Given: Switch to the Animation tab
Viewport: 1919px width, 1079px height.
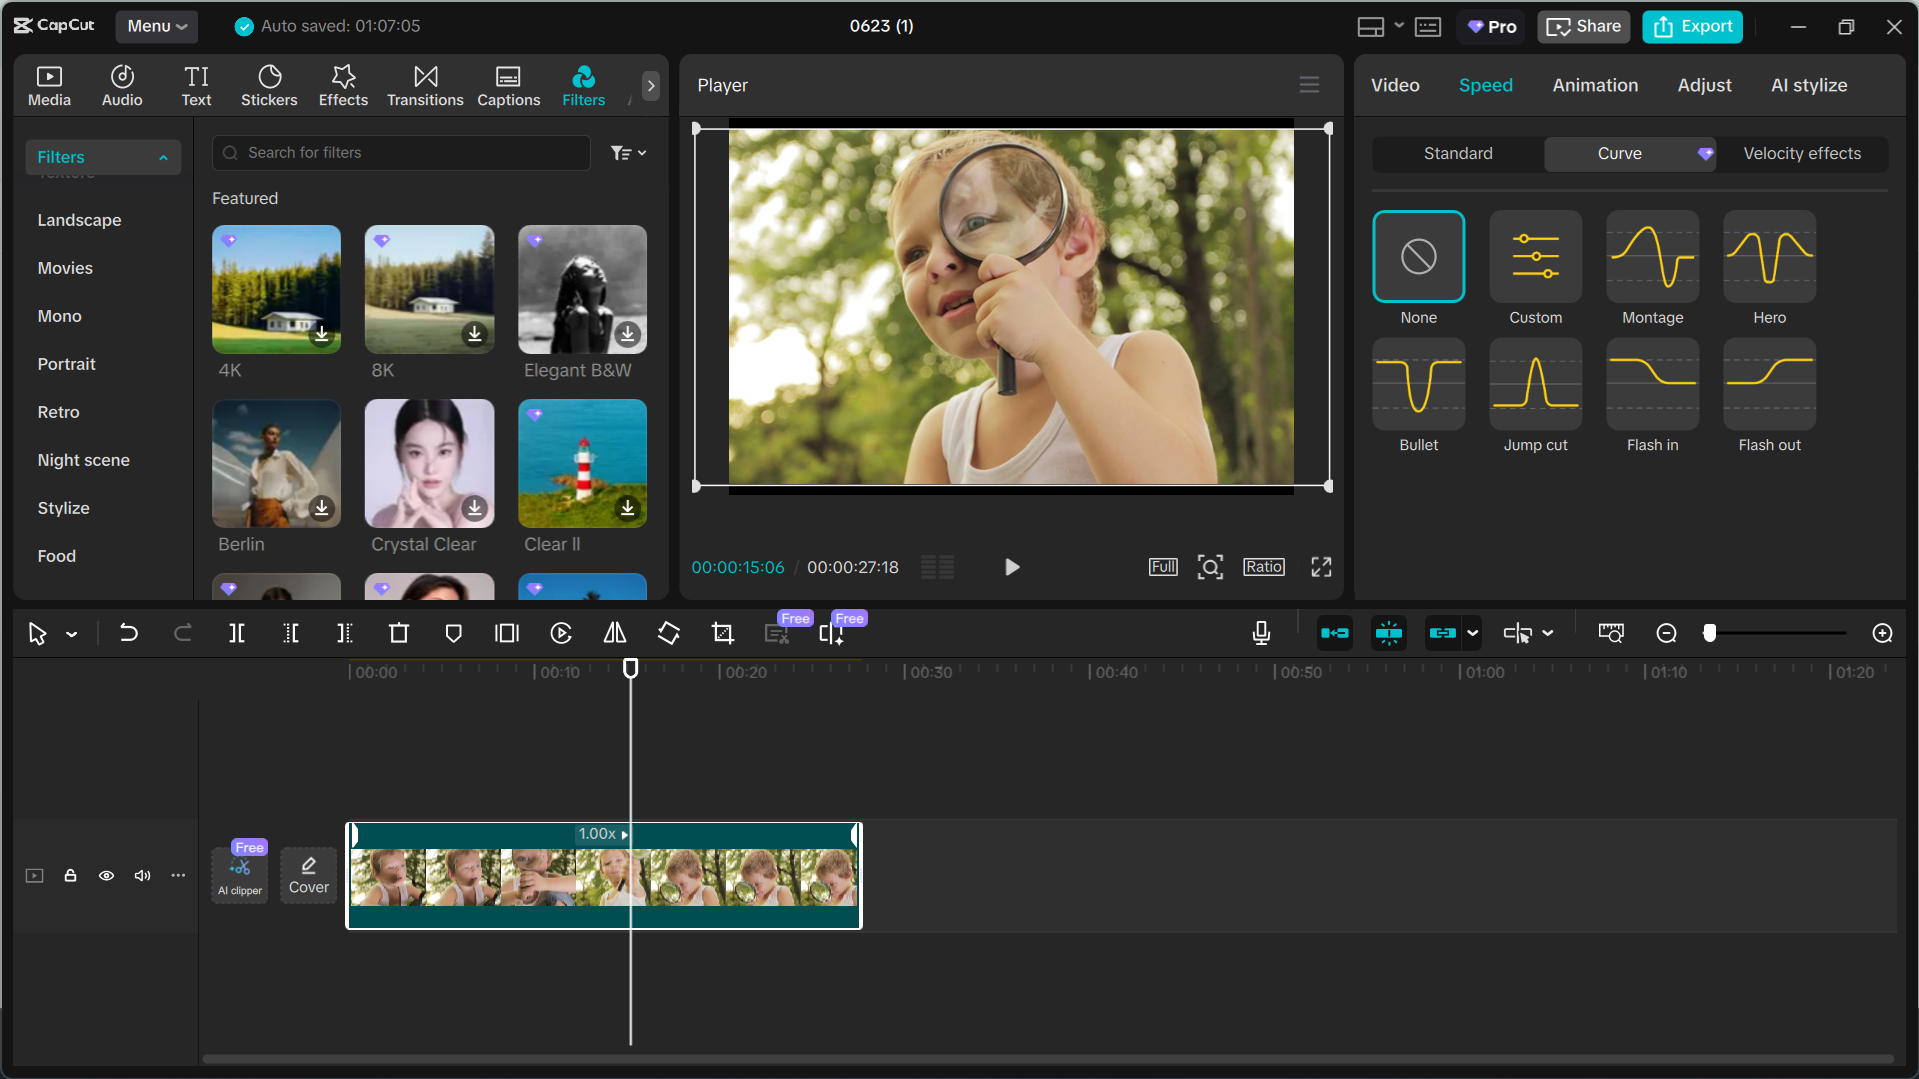Looking at the screenshot, I should [1595, 85].
